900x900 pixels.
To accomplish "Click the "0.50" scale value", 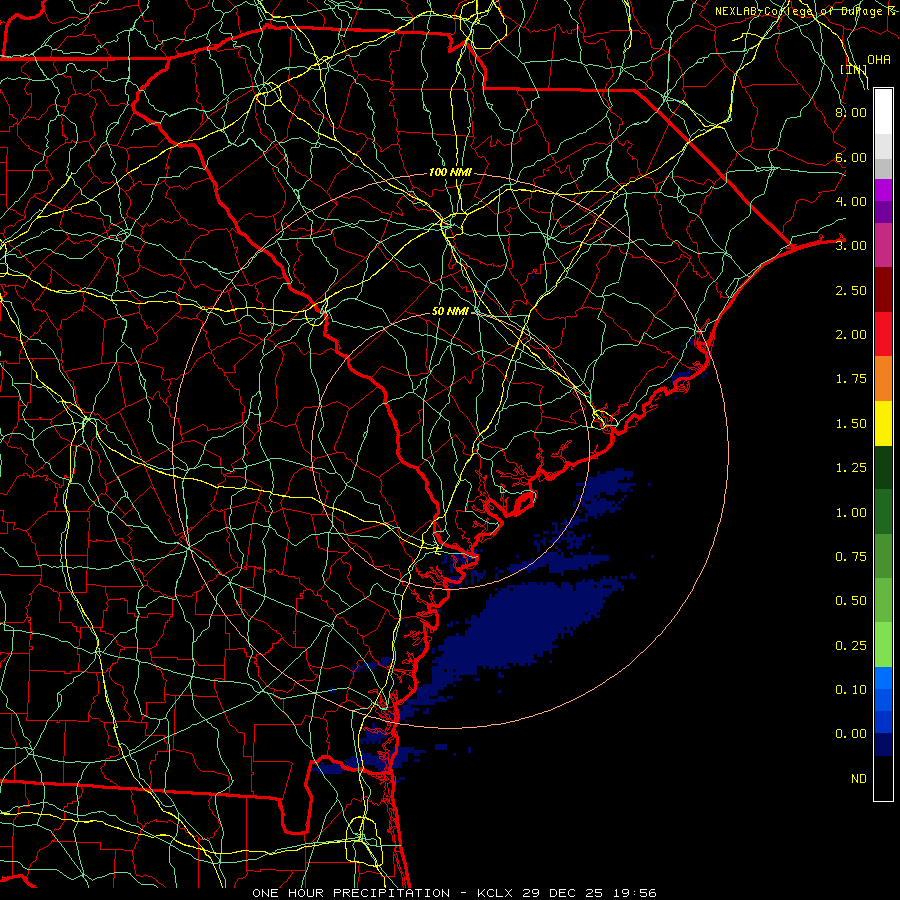I will click(x=851, y=601).
